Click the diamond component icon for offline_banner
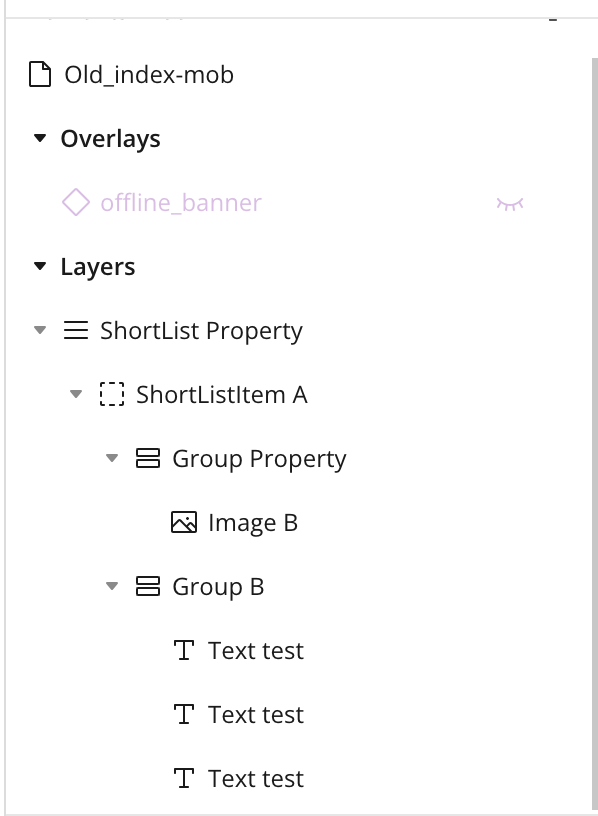The height and width of the screenshot is (816, 598). pos(76,202)
